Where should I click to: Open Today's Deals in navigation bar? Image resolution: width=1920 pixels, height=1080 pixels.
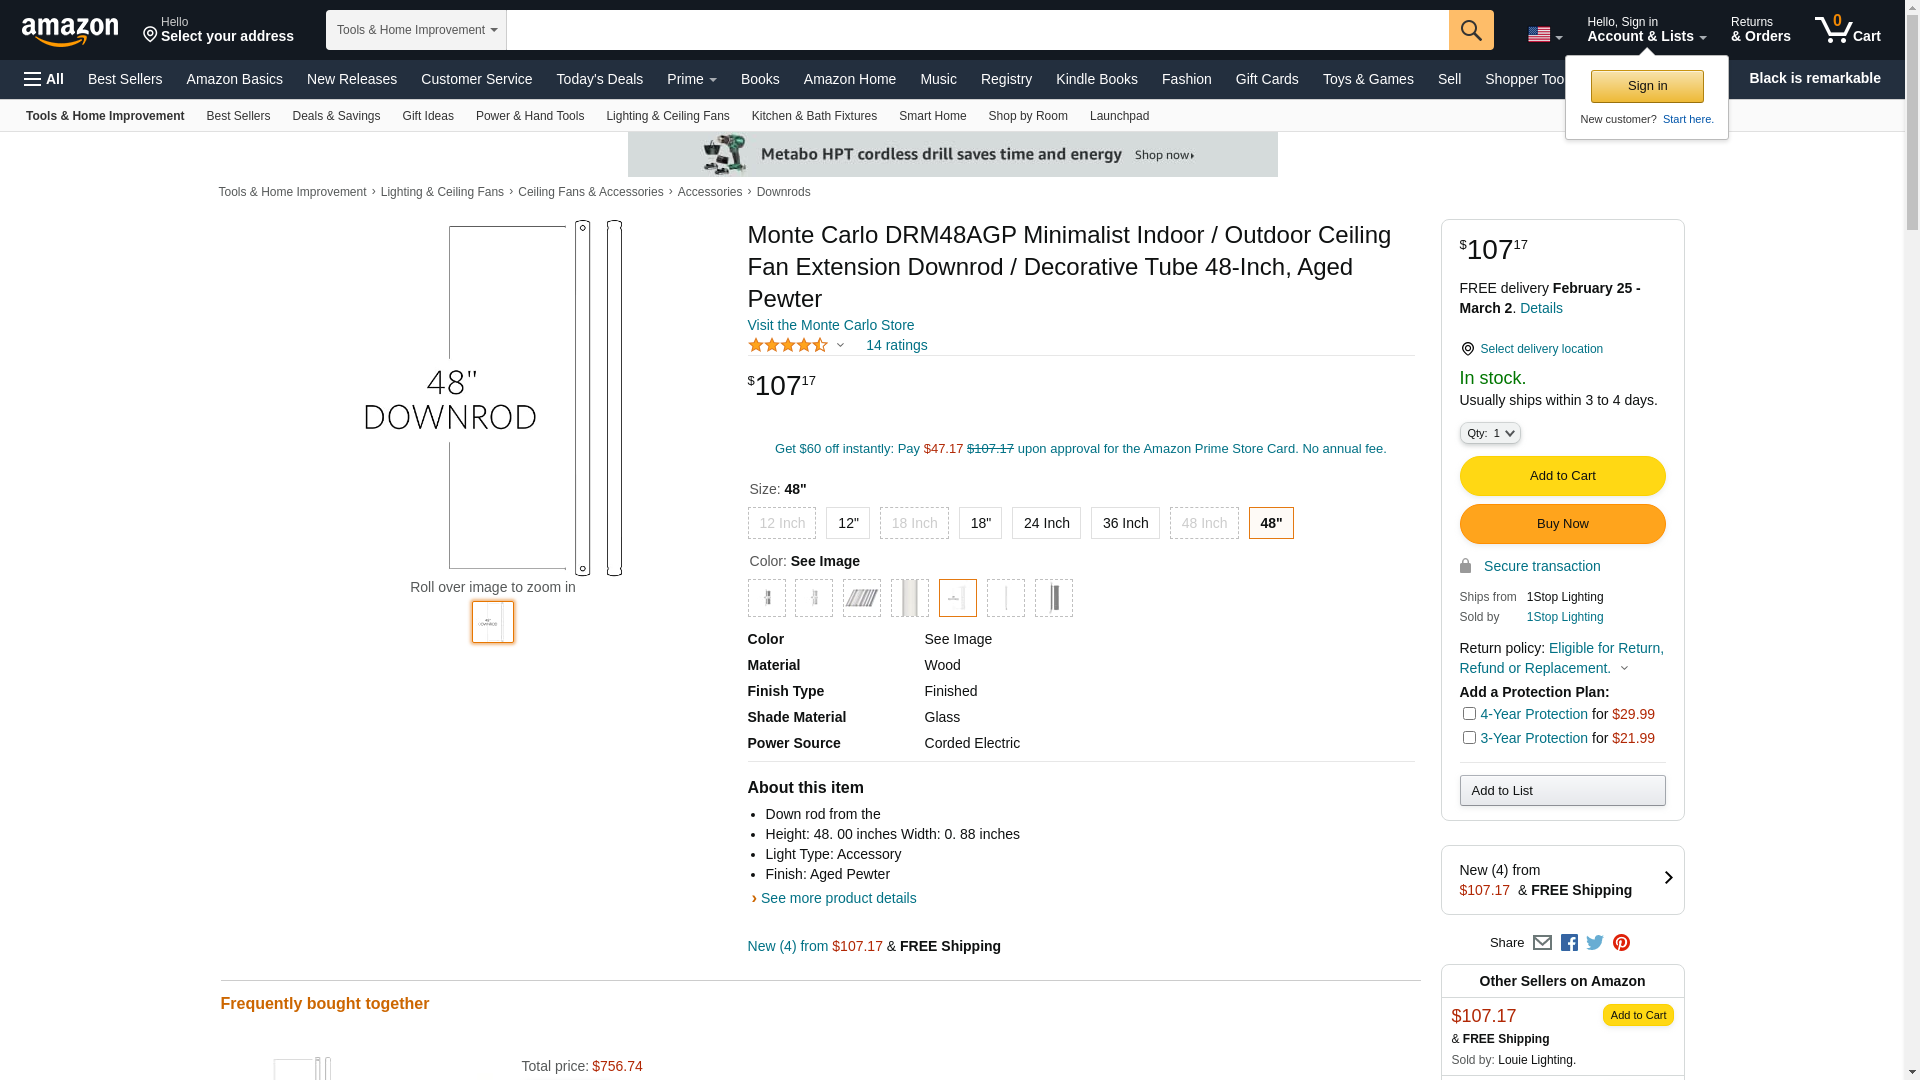point(599,79)
